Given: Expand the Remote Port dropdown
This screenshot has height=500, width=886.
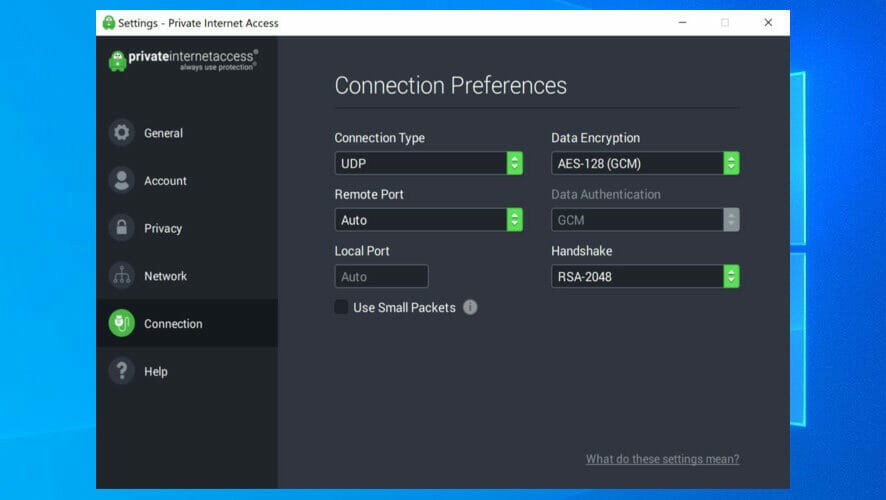Looking at the screenshot, I should click(428, 220).
